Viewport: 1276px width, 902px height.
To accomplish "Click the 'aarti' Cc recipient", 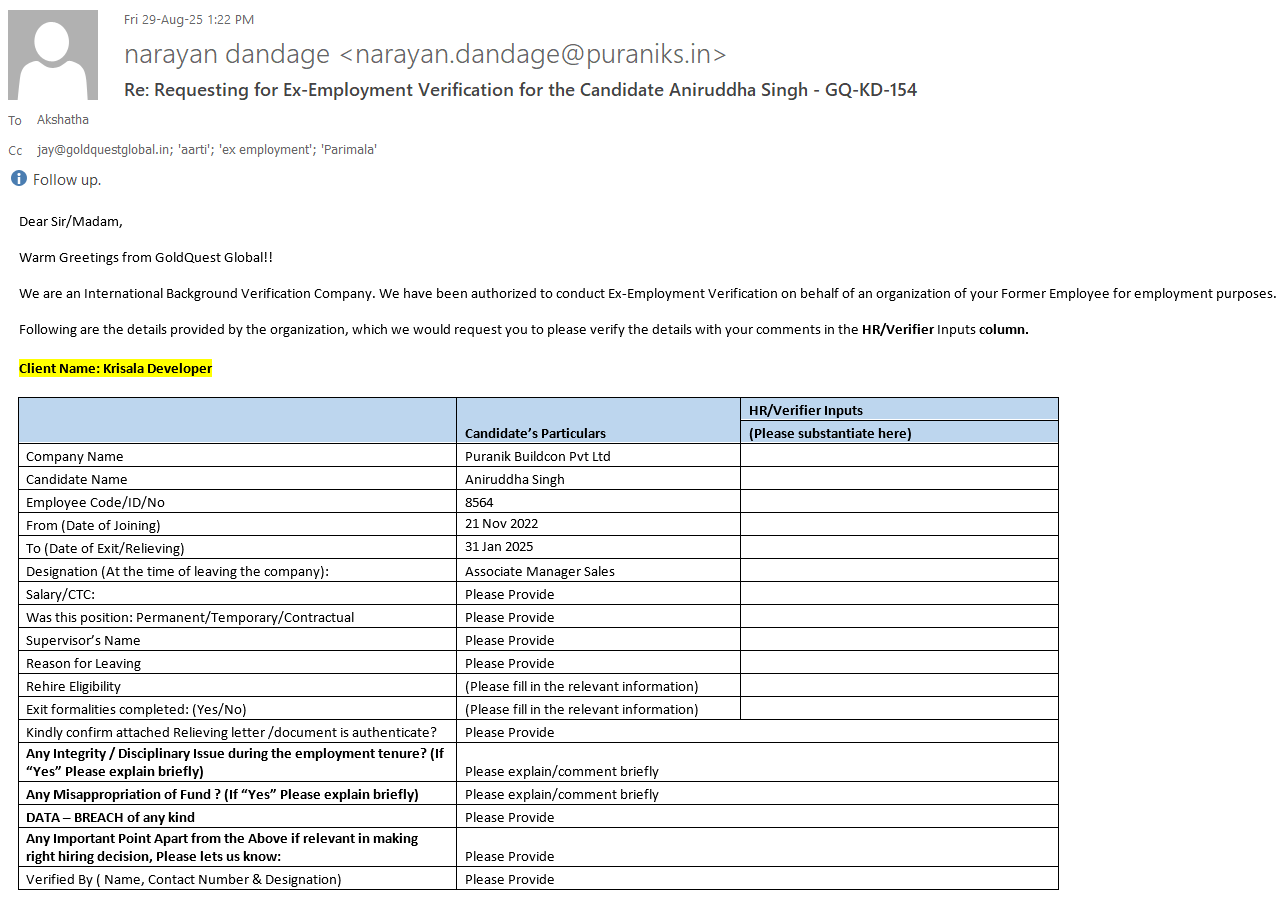I will [194, 150].
